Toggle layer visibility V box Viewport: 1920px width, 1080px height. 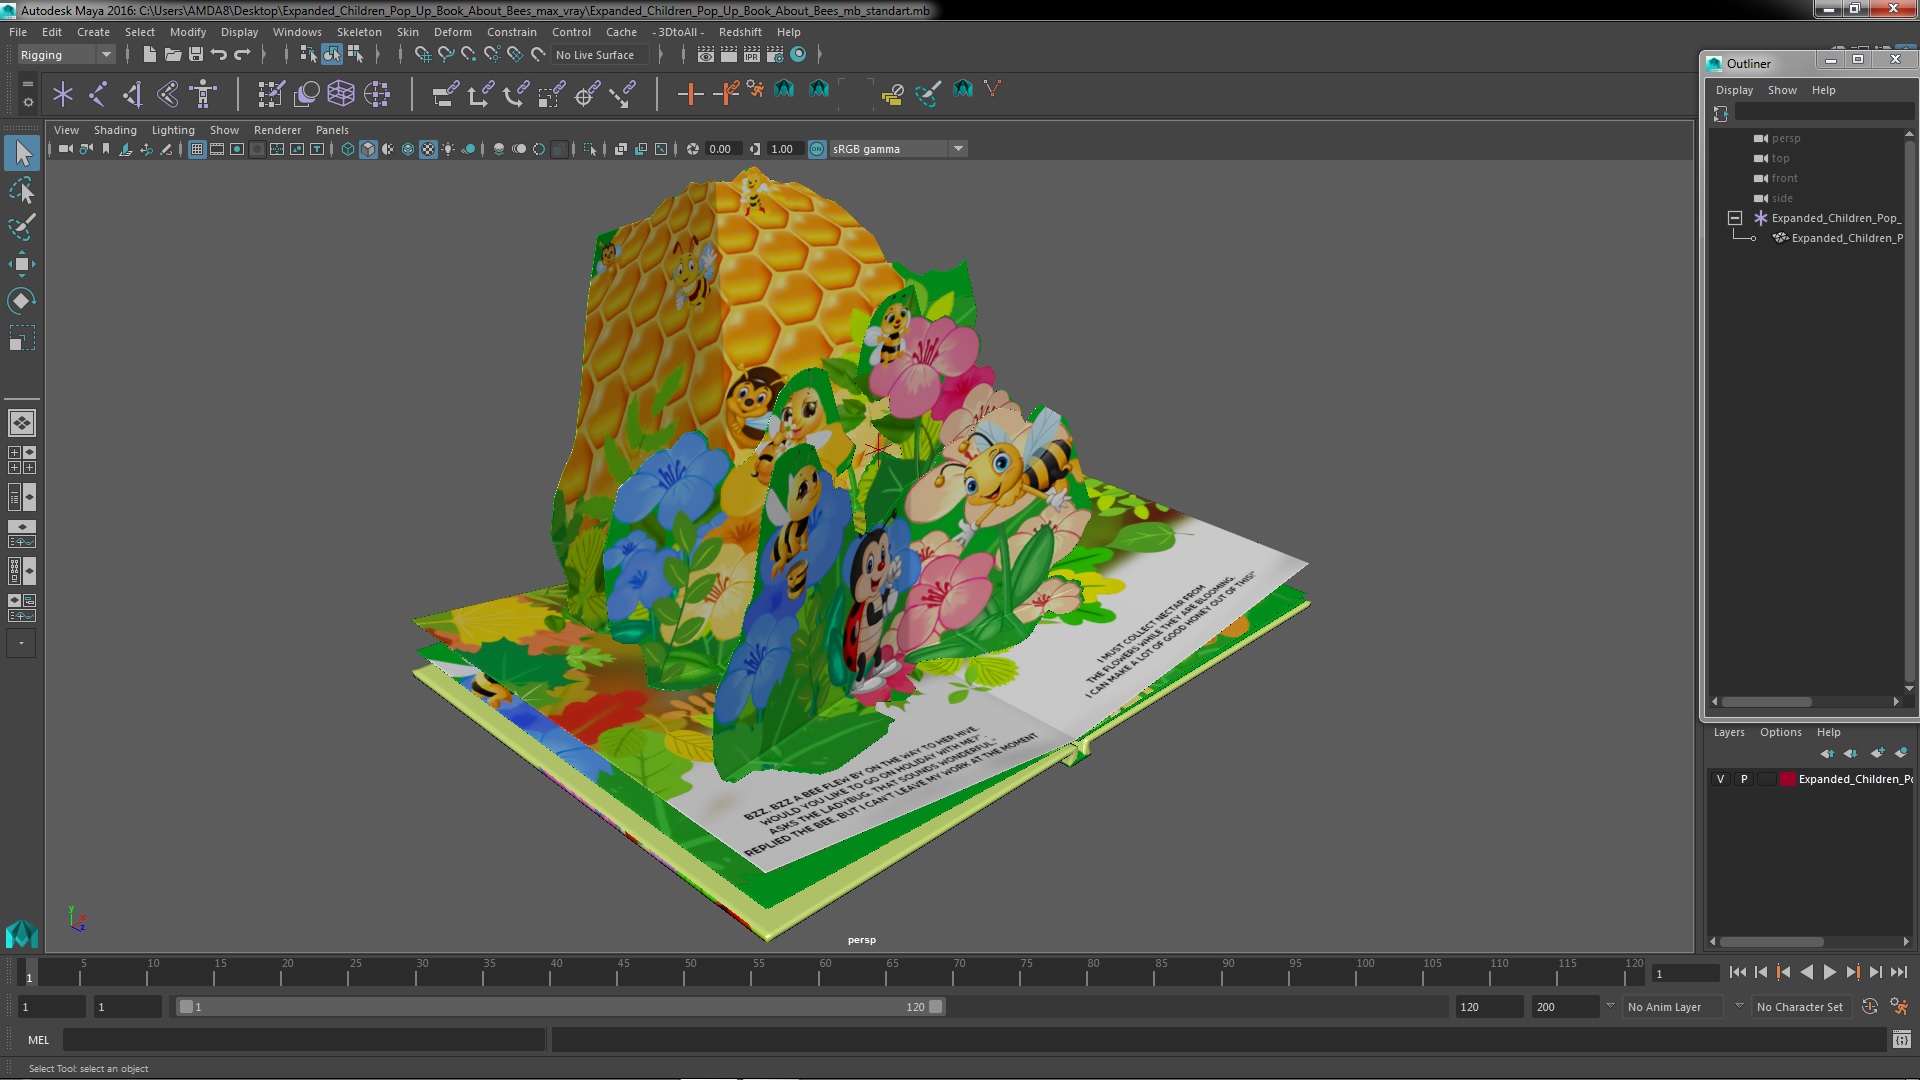[1720, 779]
